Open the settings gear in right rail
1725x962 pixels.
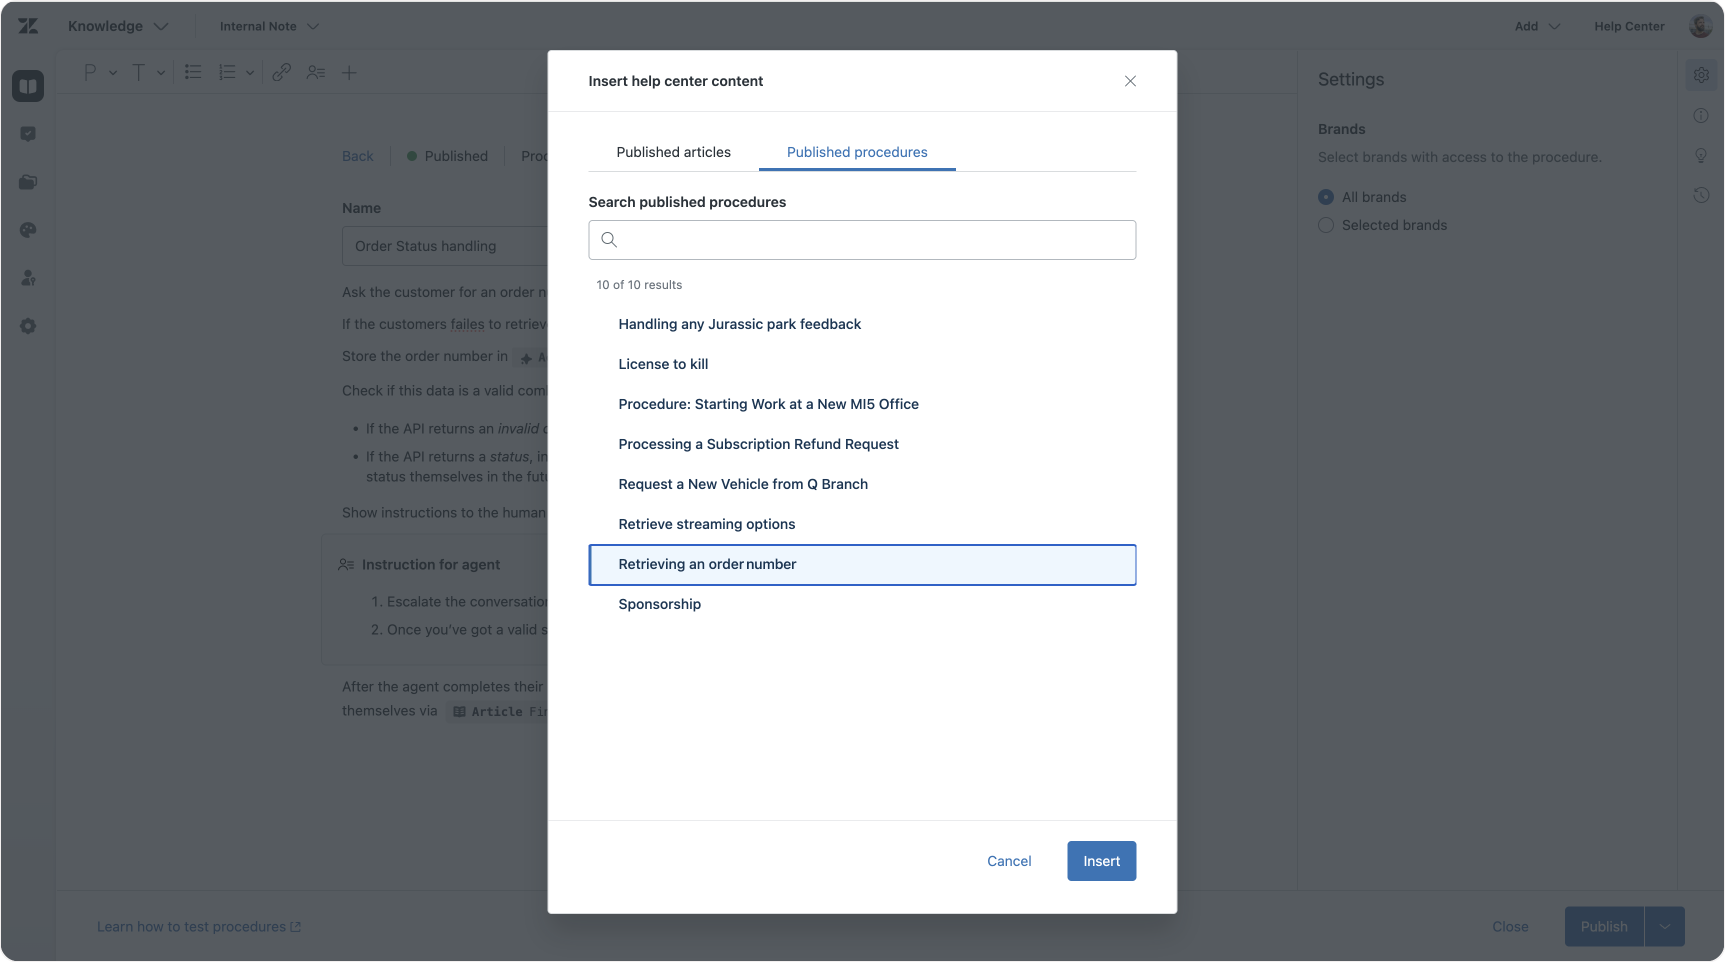point(1701,75)
